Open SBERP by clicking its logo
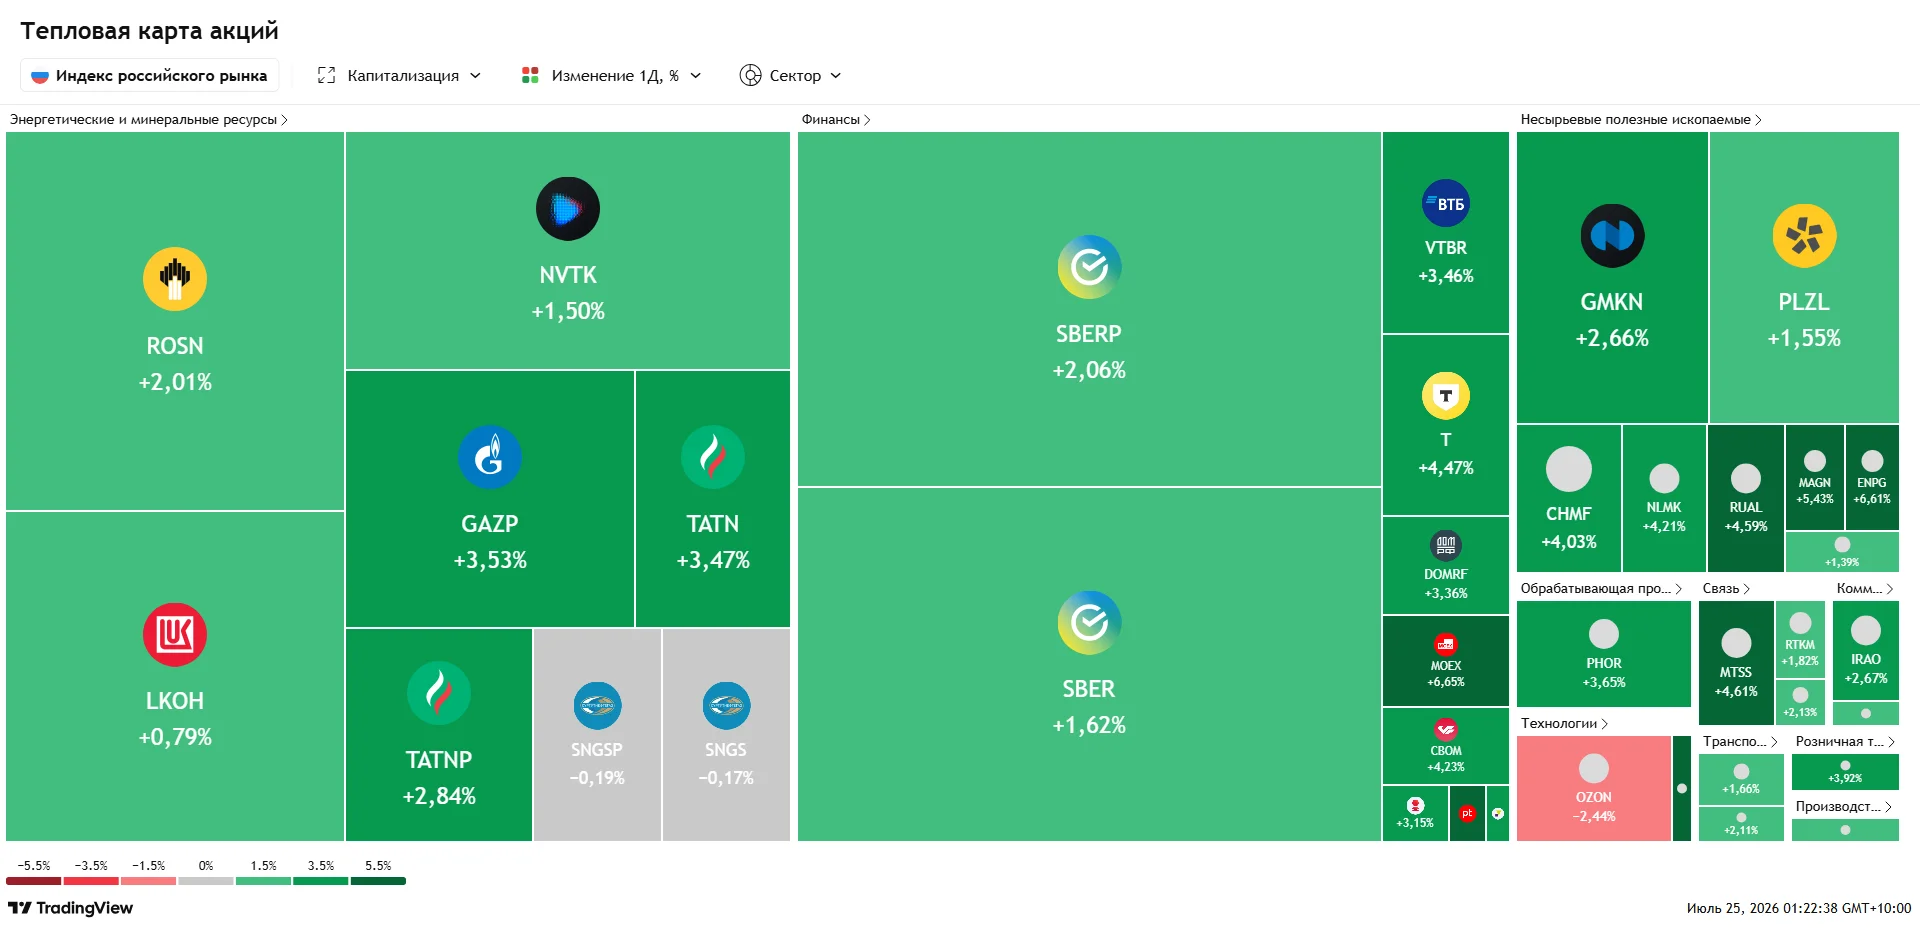Viewport: 1920px width, 929px height. coord(1089,267)
